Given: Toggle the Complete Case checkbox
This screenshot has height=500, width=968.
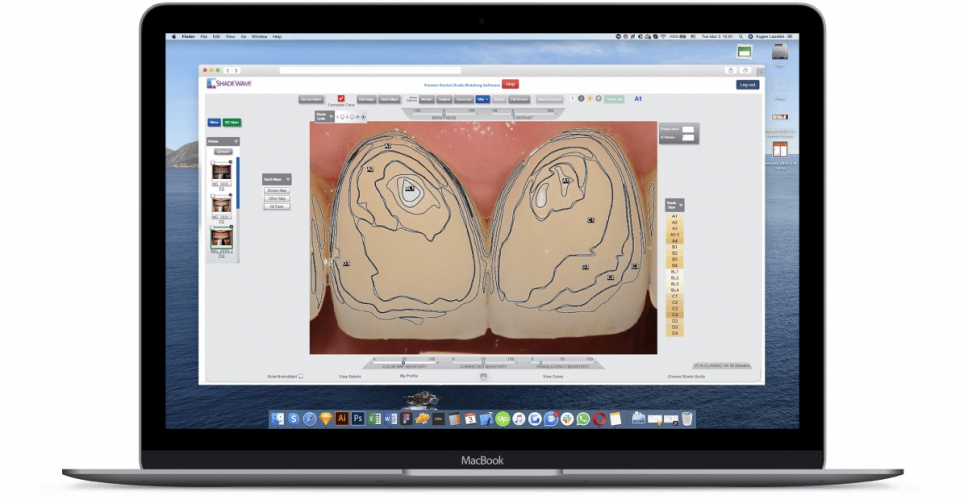Looking at the screenshot, I should [341, 98].
